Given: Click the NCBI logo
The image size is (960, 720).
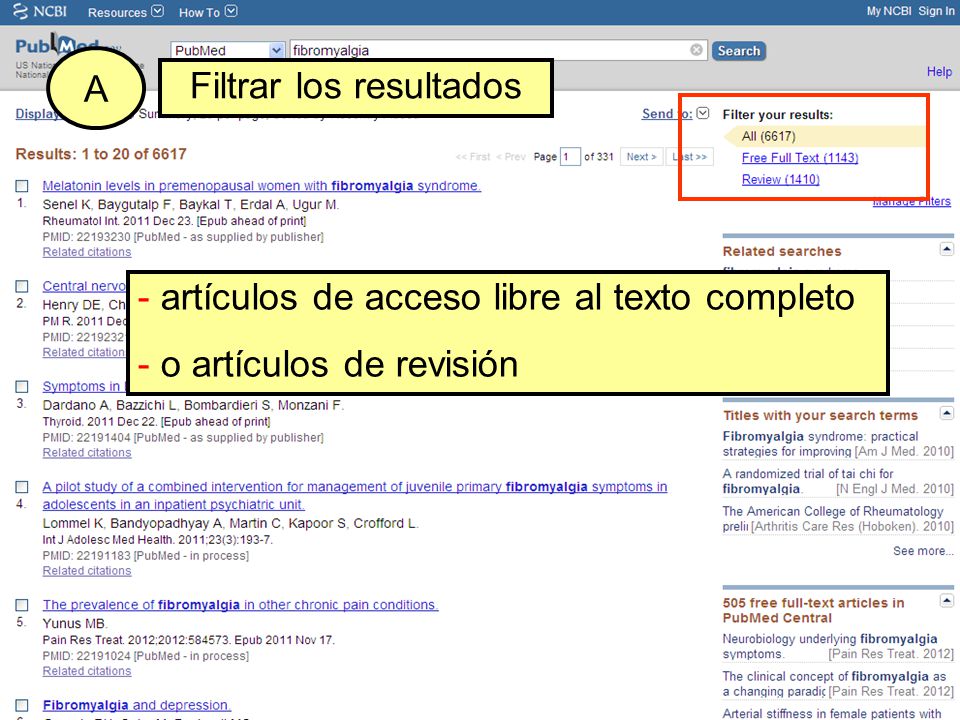Looking at the screenshot, I should click(x=40, y=12).
